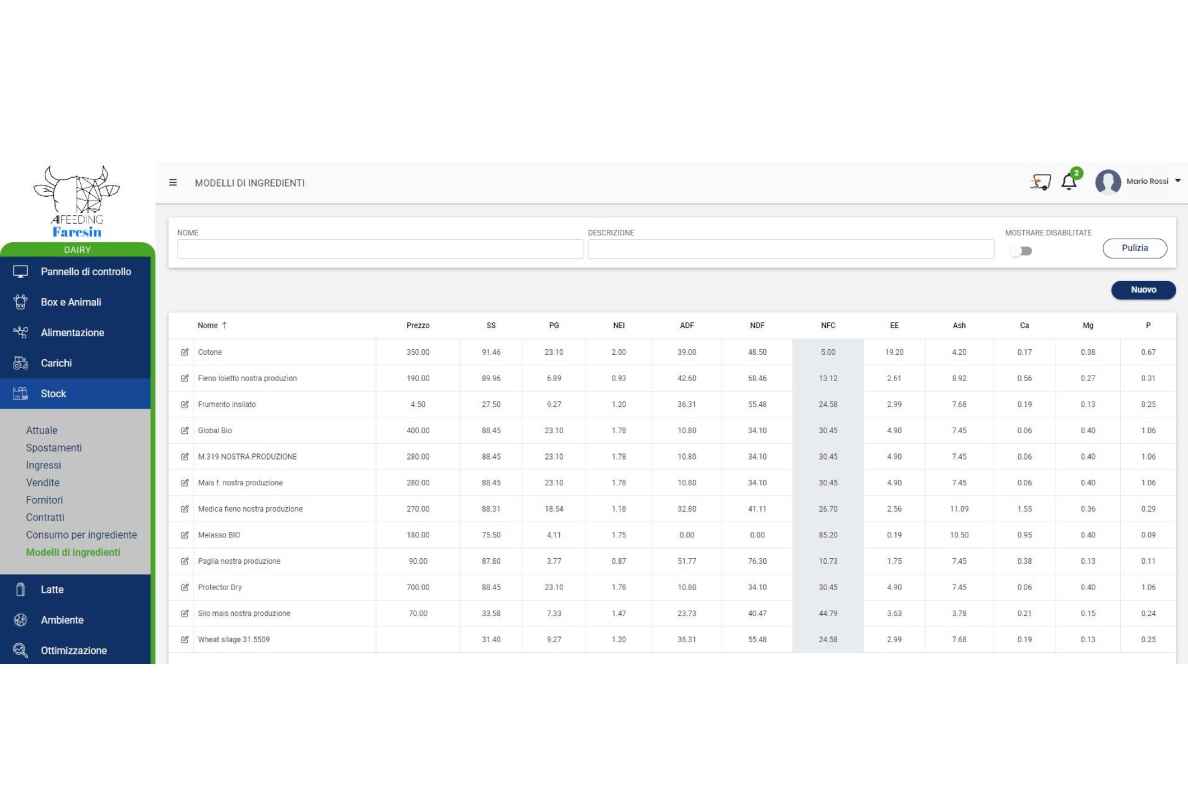Click the Latte bottle icon

20,589
